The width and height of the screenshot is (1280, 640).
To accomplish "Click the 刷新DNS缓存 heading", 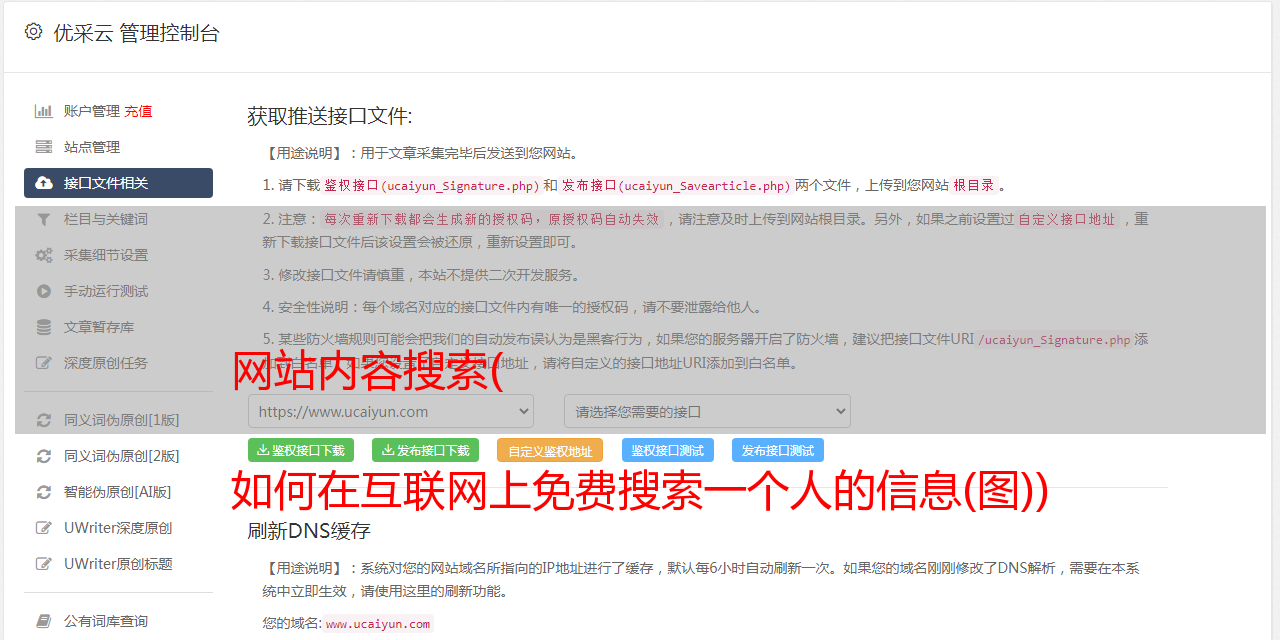I will (x=309, y=530).
